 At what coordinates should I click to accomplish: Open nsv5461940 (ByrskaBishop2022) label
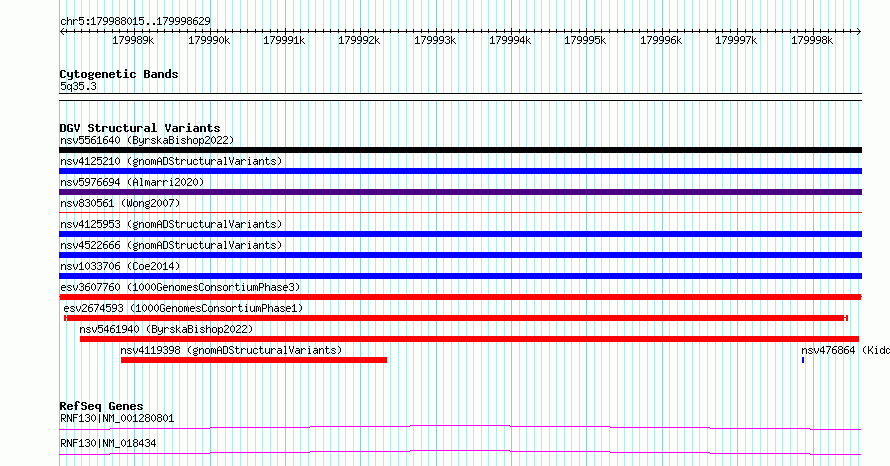(x=166, y=329)
